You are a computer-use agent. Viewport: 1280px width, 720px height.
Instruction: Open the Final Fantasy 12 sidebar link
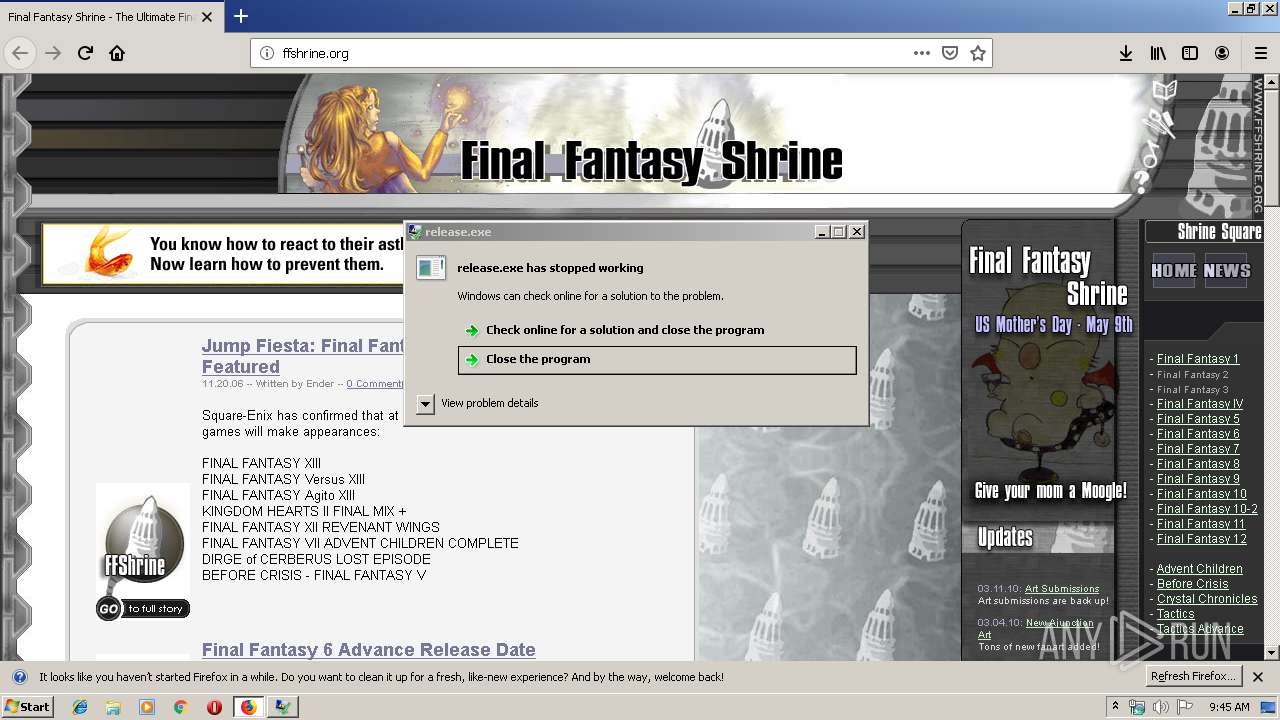point(1202,539)
